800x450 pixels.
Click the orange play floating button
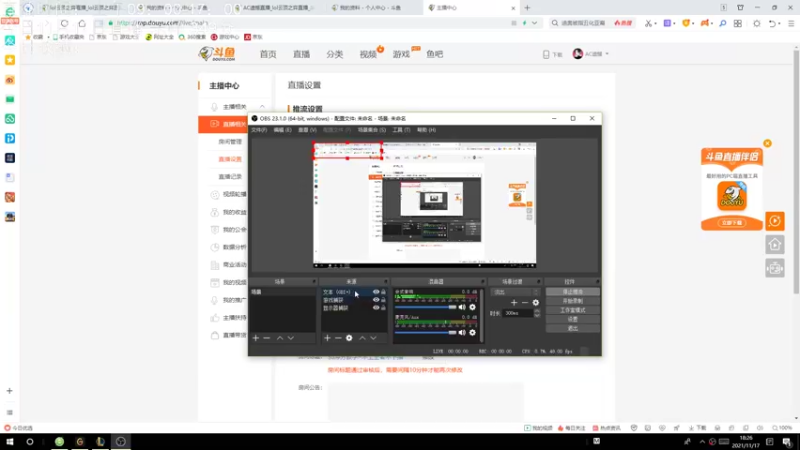(775, 221)
